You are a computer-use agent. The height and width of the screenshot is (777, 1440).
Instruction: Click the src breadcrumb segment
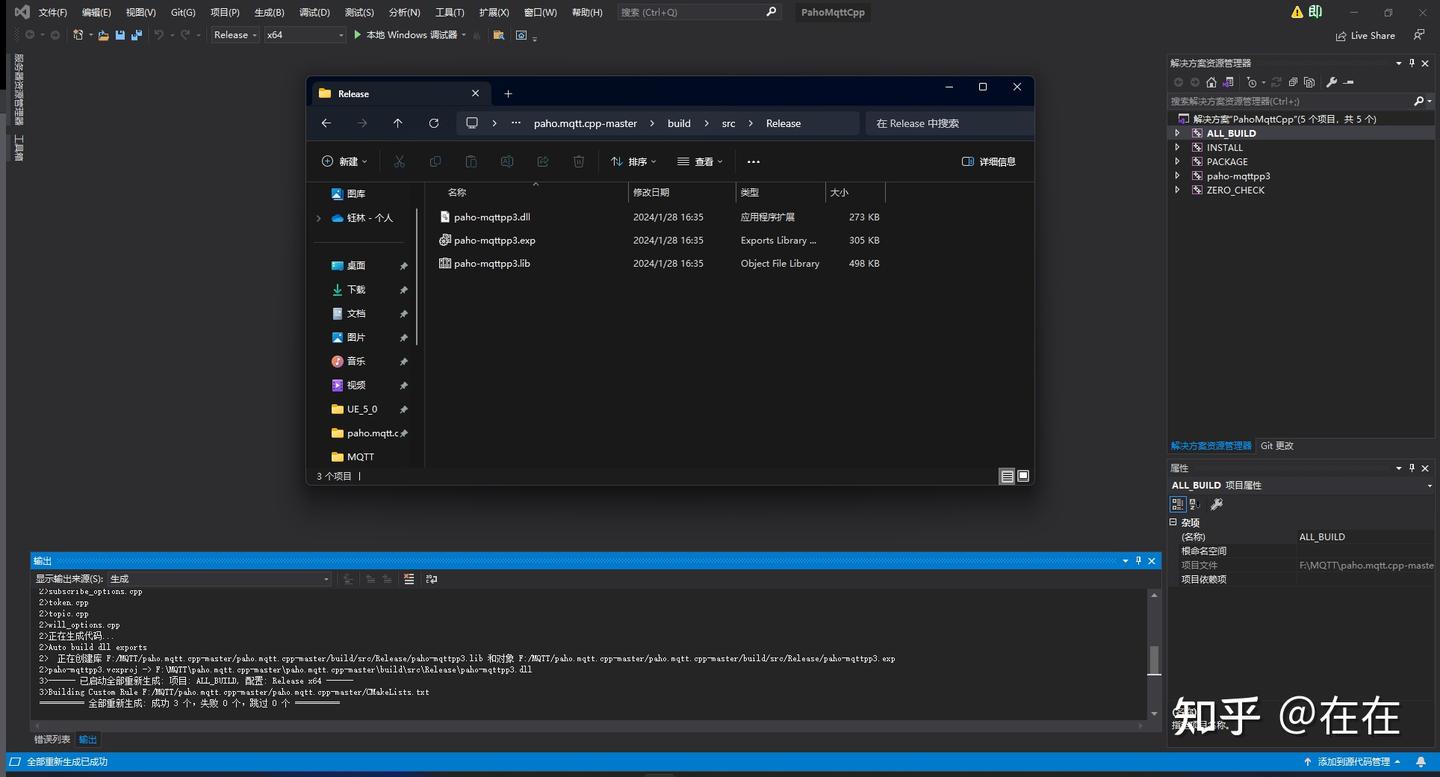[728, 124]
